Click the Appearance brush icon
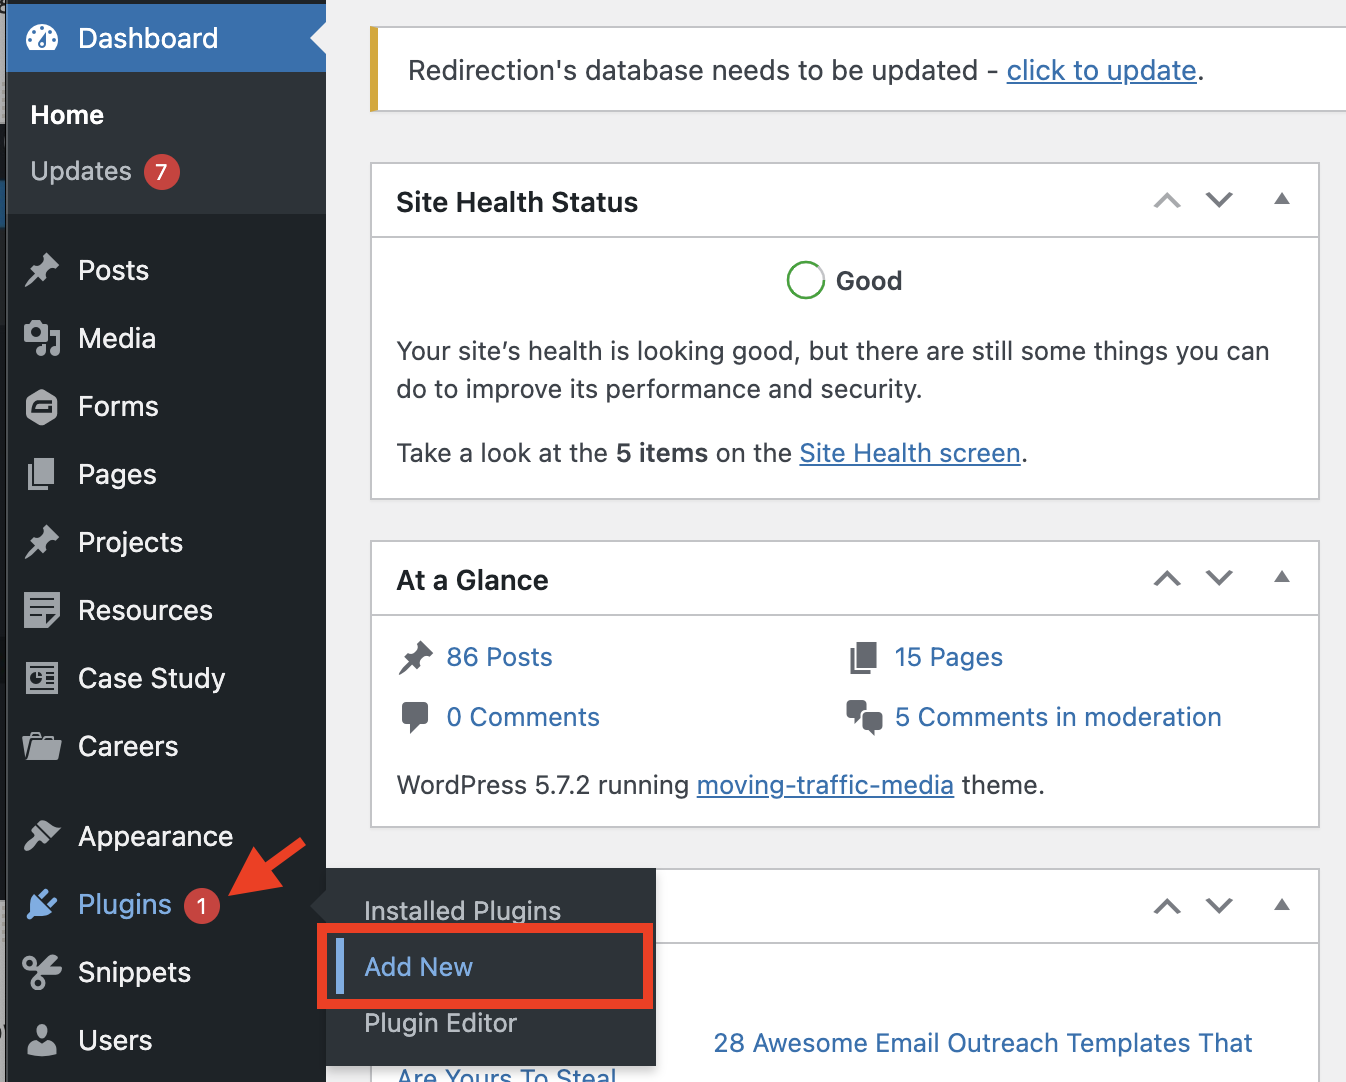This screenshot has height=1082, width=1346. click(41, 836)
